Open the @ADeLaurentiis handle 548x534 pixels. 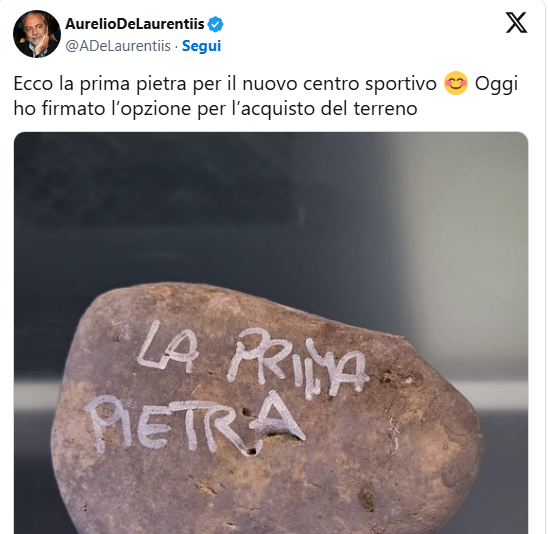tap(118, 46)
